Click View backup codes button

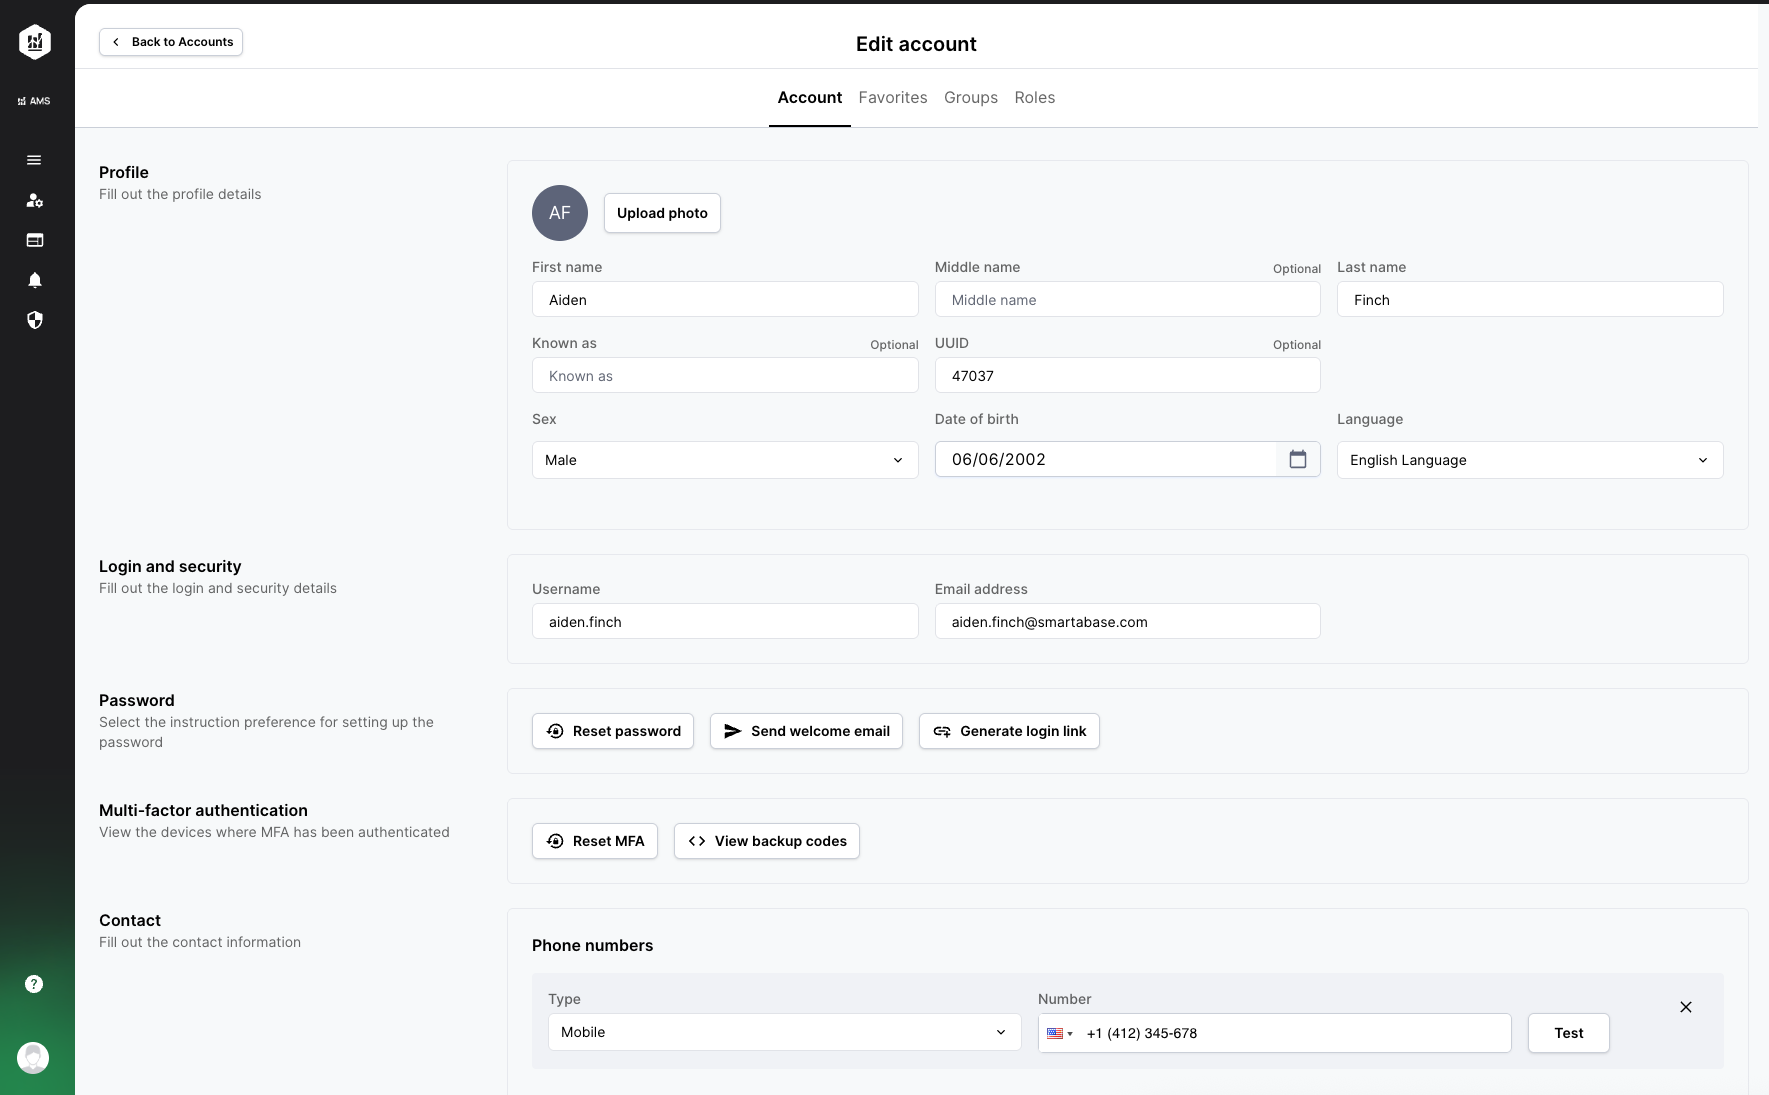click(x=767, y=841)
